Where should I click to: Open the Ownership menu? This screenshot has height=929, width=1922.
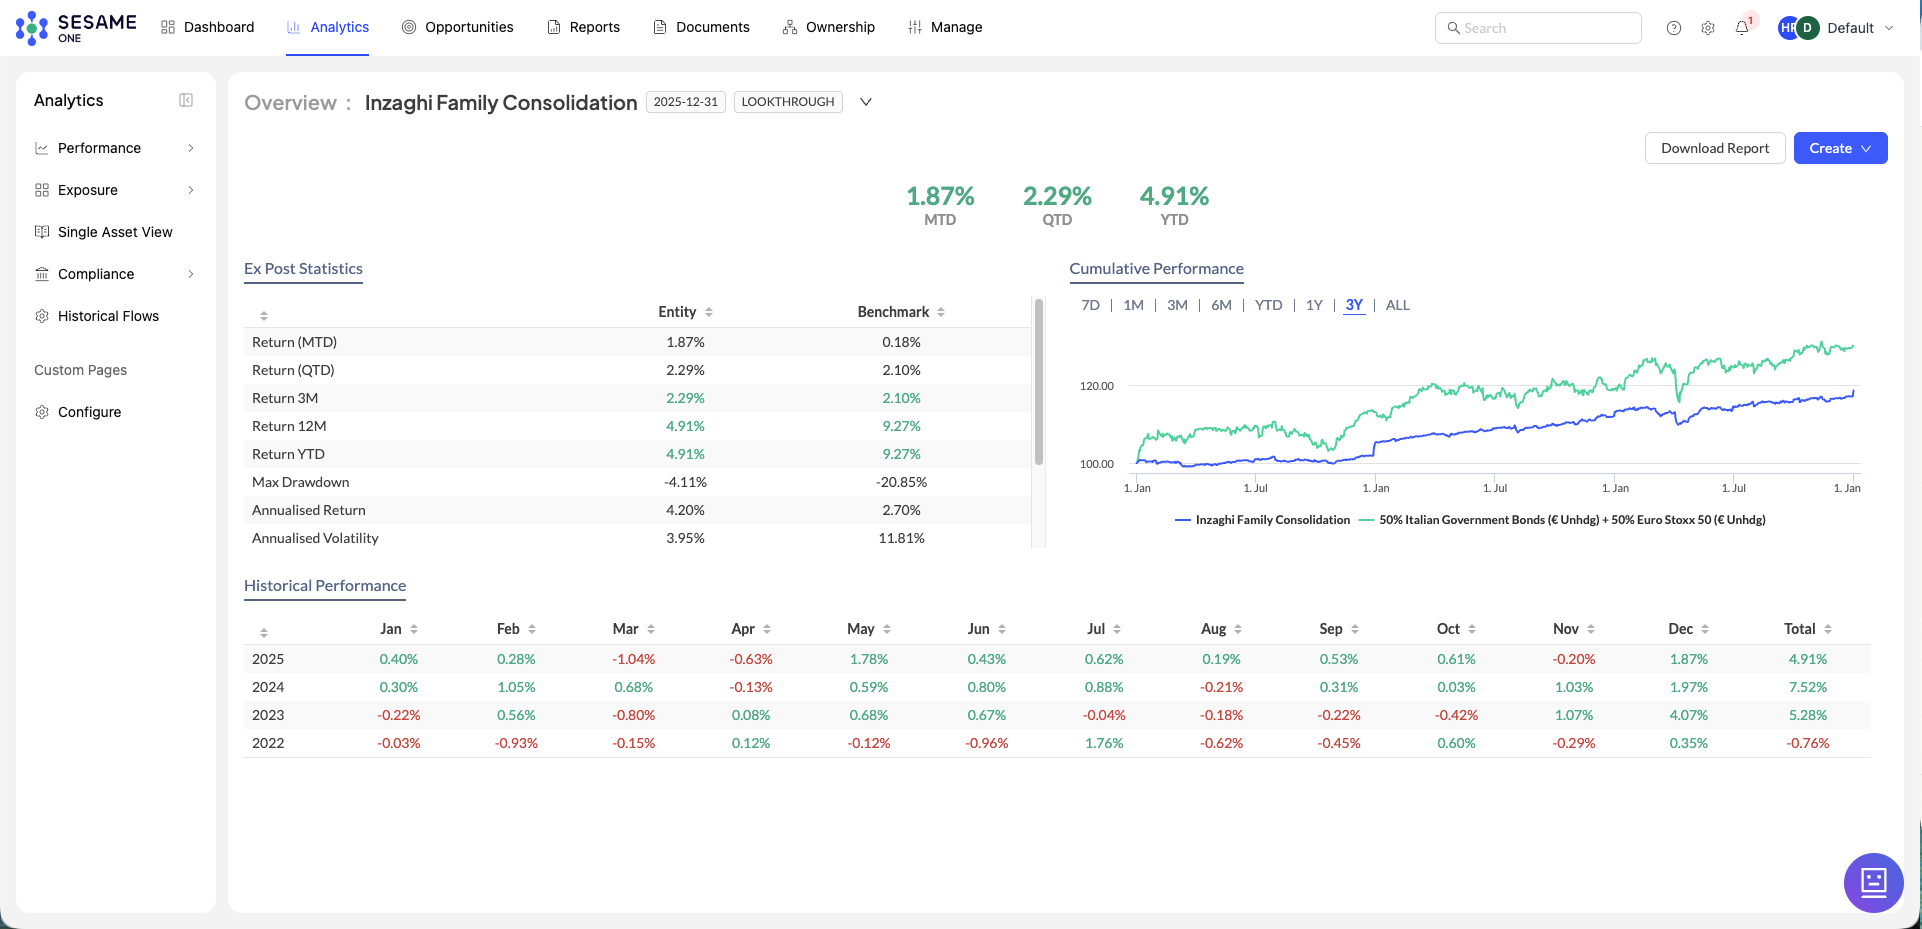(x=829, y=27)
